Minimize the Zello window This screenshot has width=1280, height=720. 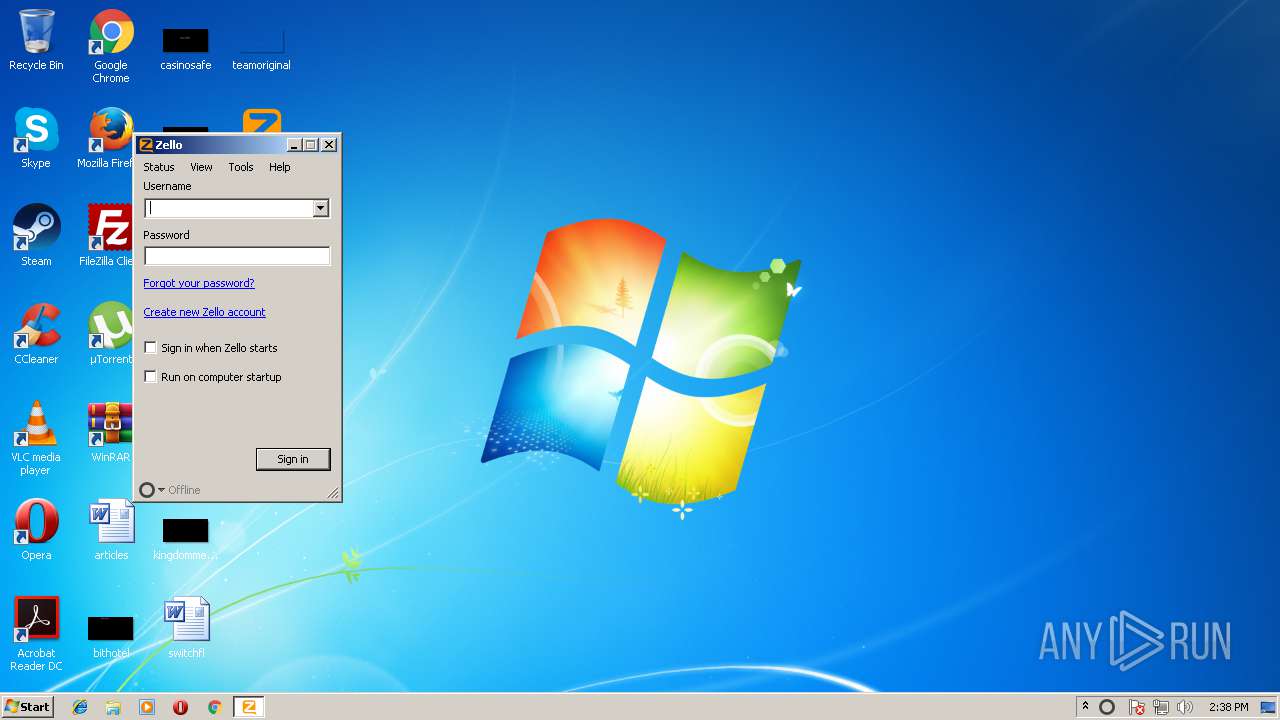tap(294, 145)
